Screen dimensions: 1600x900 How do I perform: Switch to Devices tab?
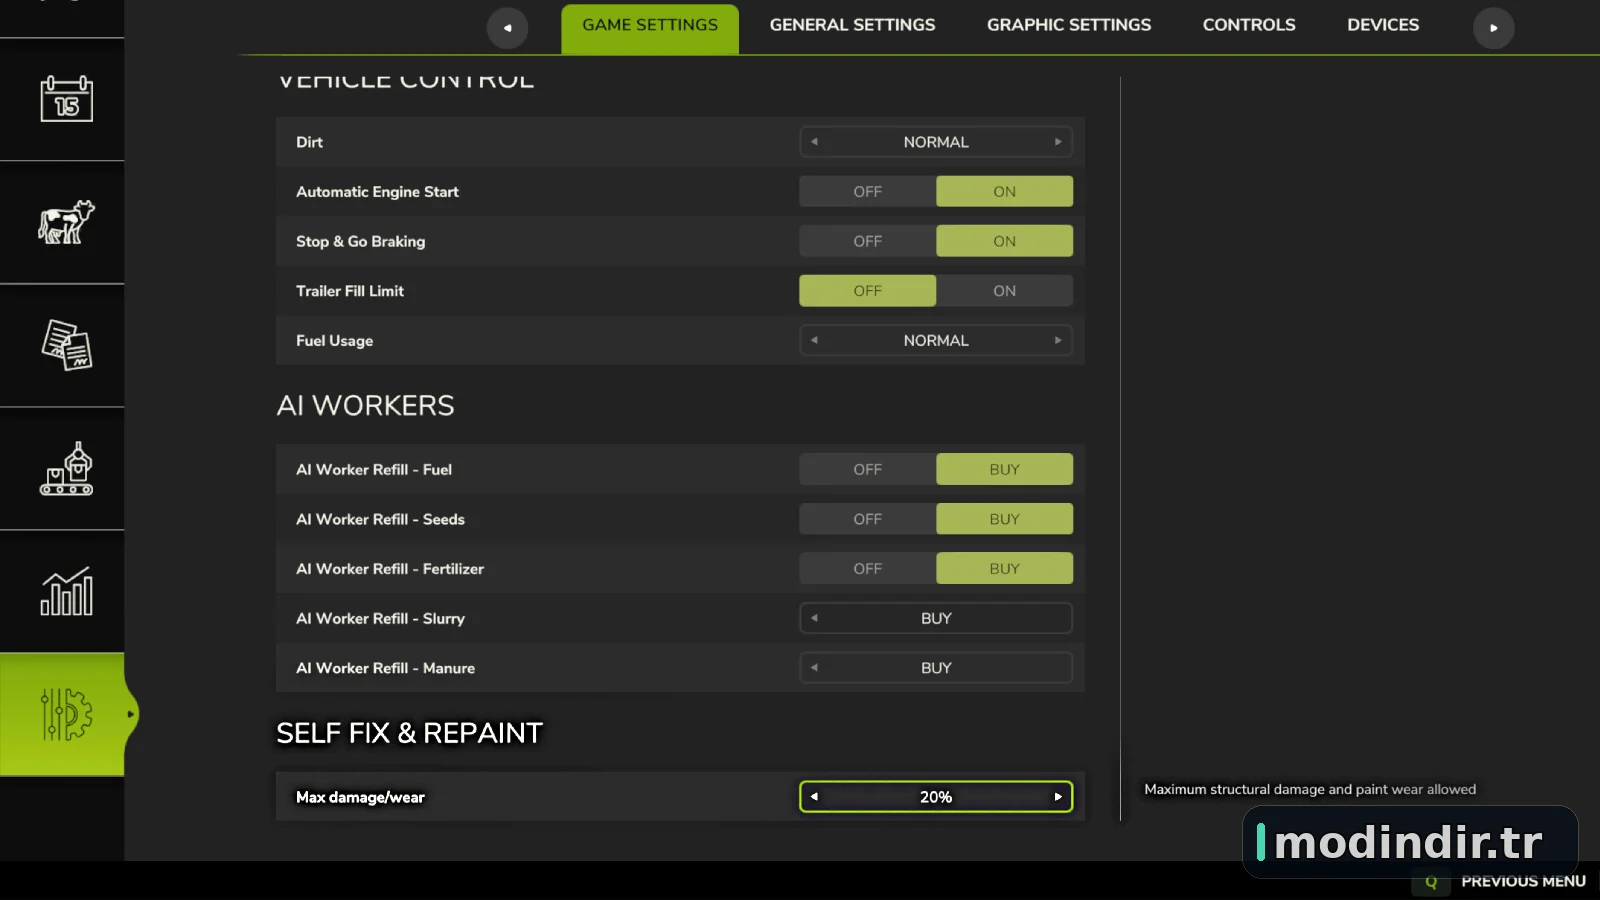(x=1383, y=25)
